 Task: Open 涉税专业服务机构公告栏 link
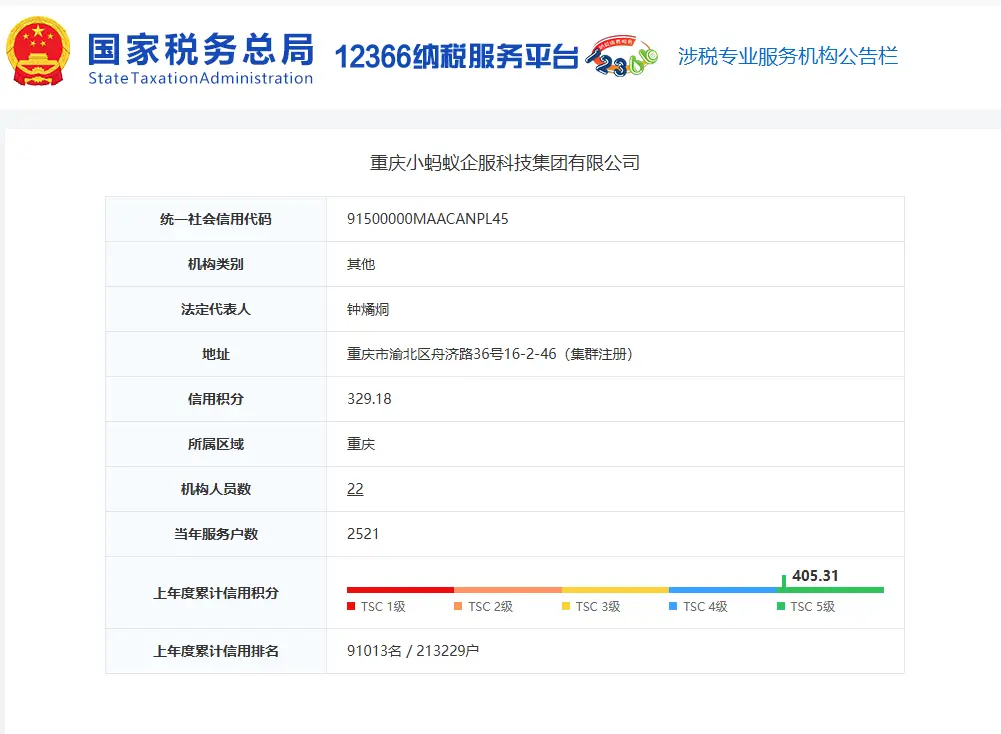pyautogui.click(x=788, y=56)
